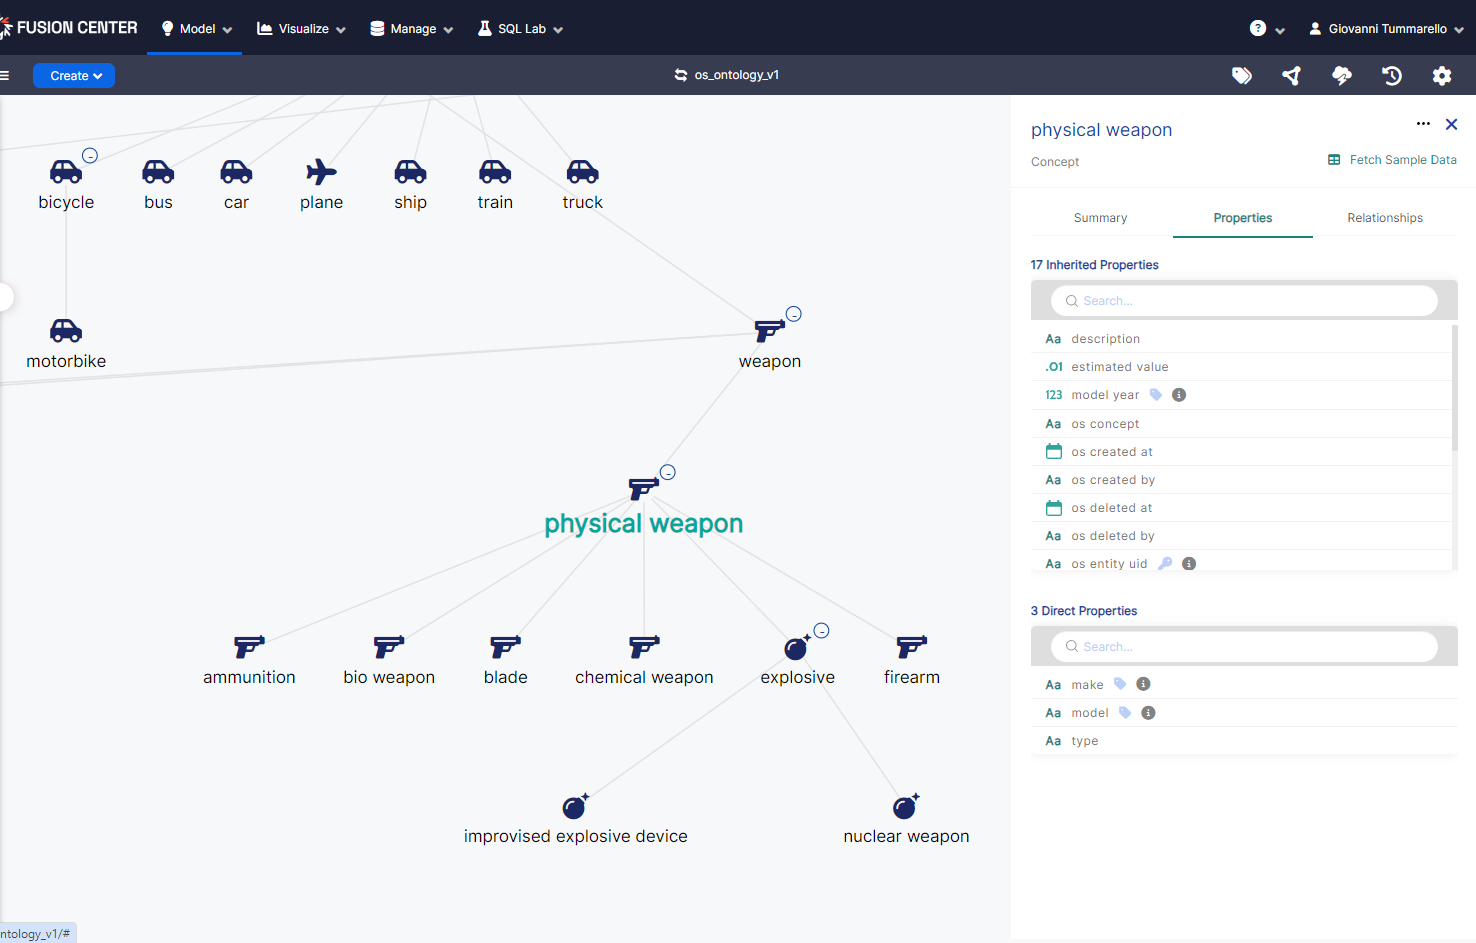Click the plane node icon

(321, 172)
